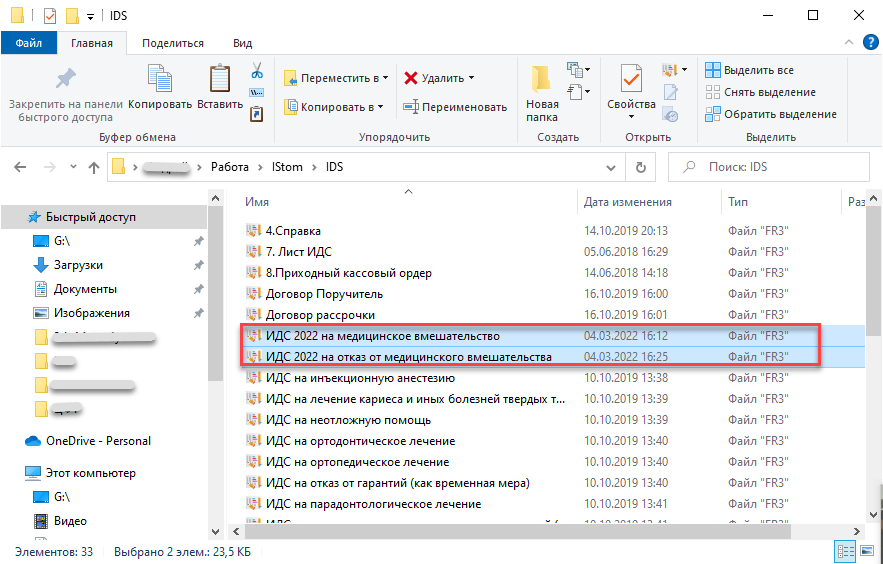Open the Quick Access Toolbar customize arrow

pyautogui.click(x=92, y=16)
